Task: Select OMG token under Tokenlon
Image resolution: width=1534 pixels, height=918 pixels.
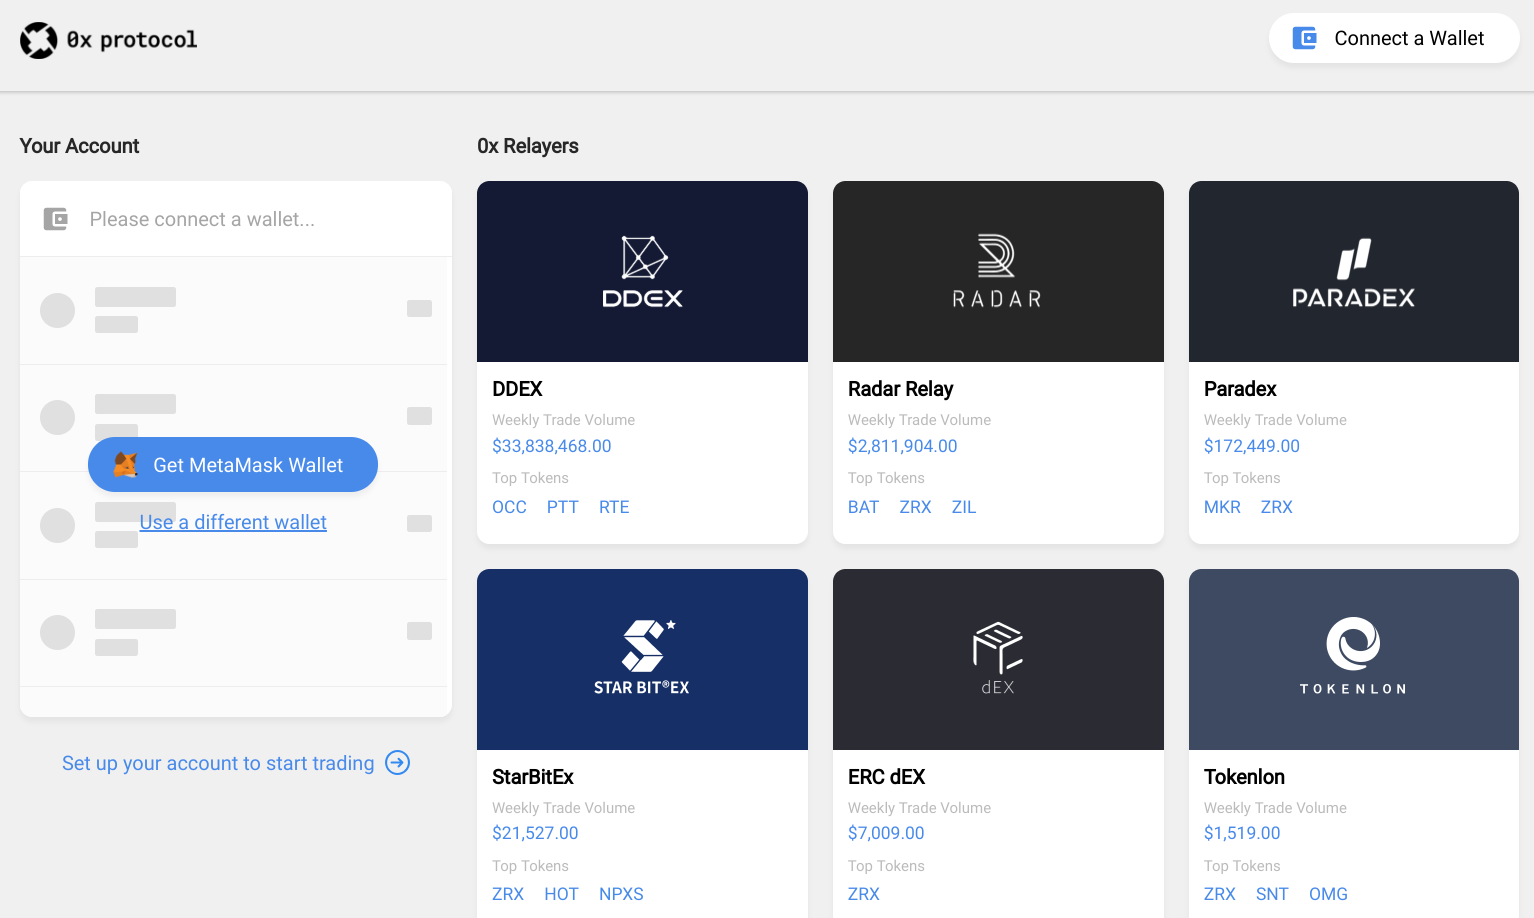Action: 1328,894
